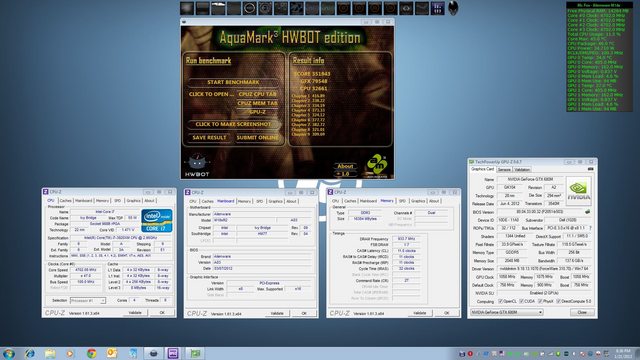Launch Internet Explorer from taskbar
This screenshot has height=360, width=640.
click(x=30, y=353)
